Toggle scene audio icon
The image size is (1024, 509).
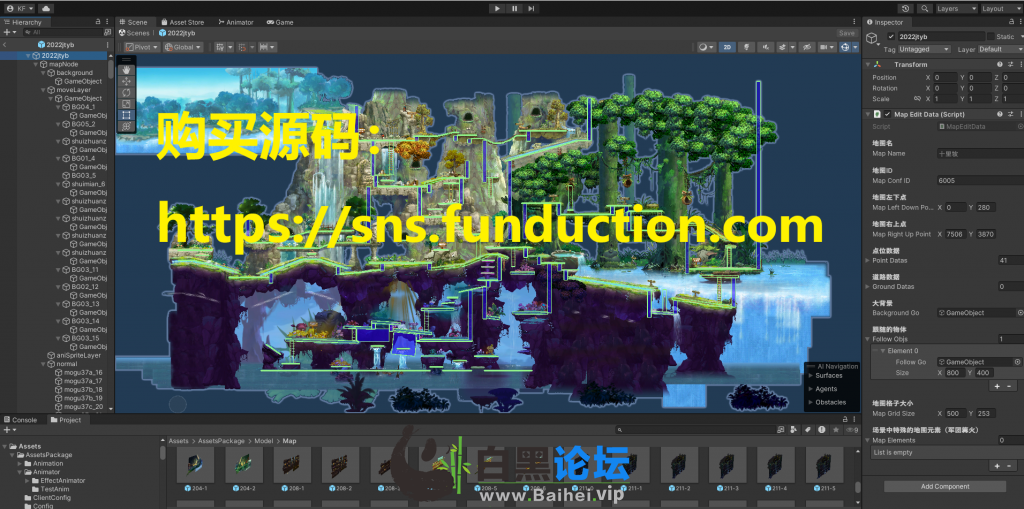[x=765, y=47]
